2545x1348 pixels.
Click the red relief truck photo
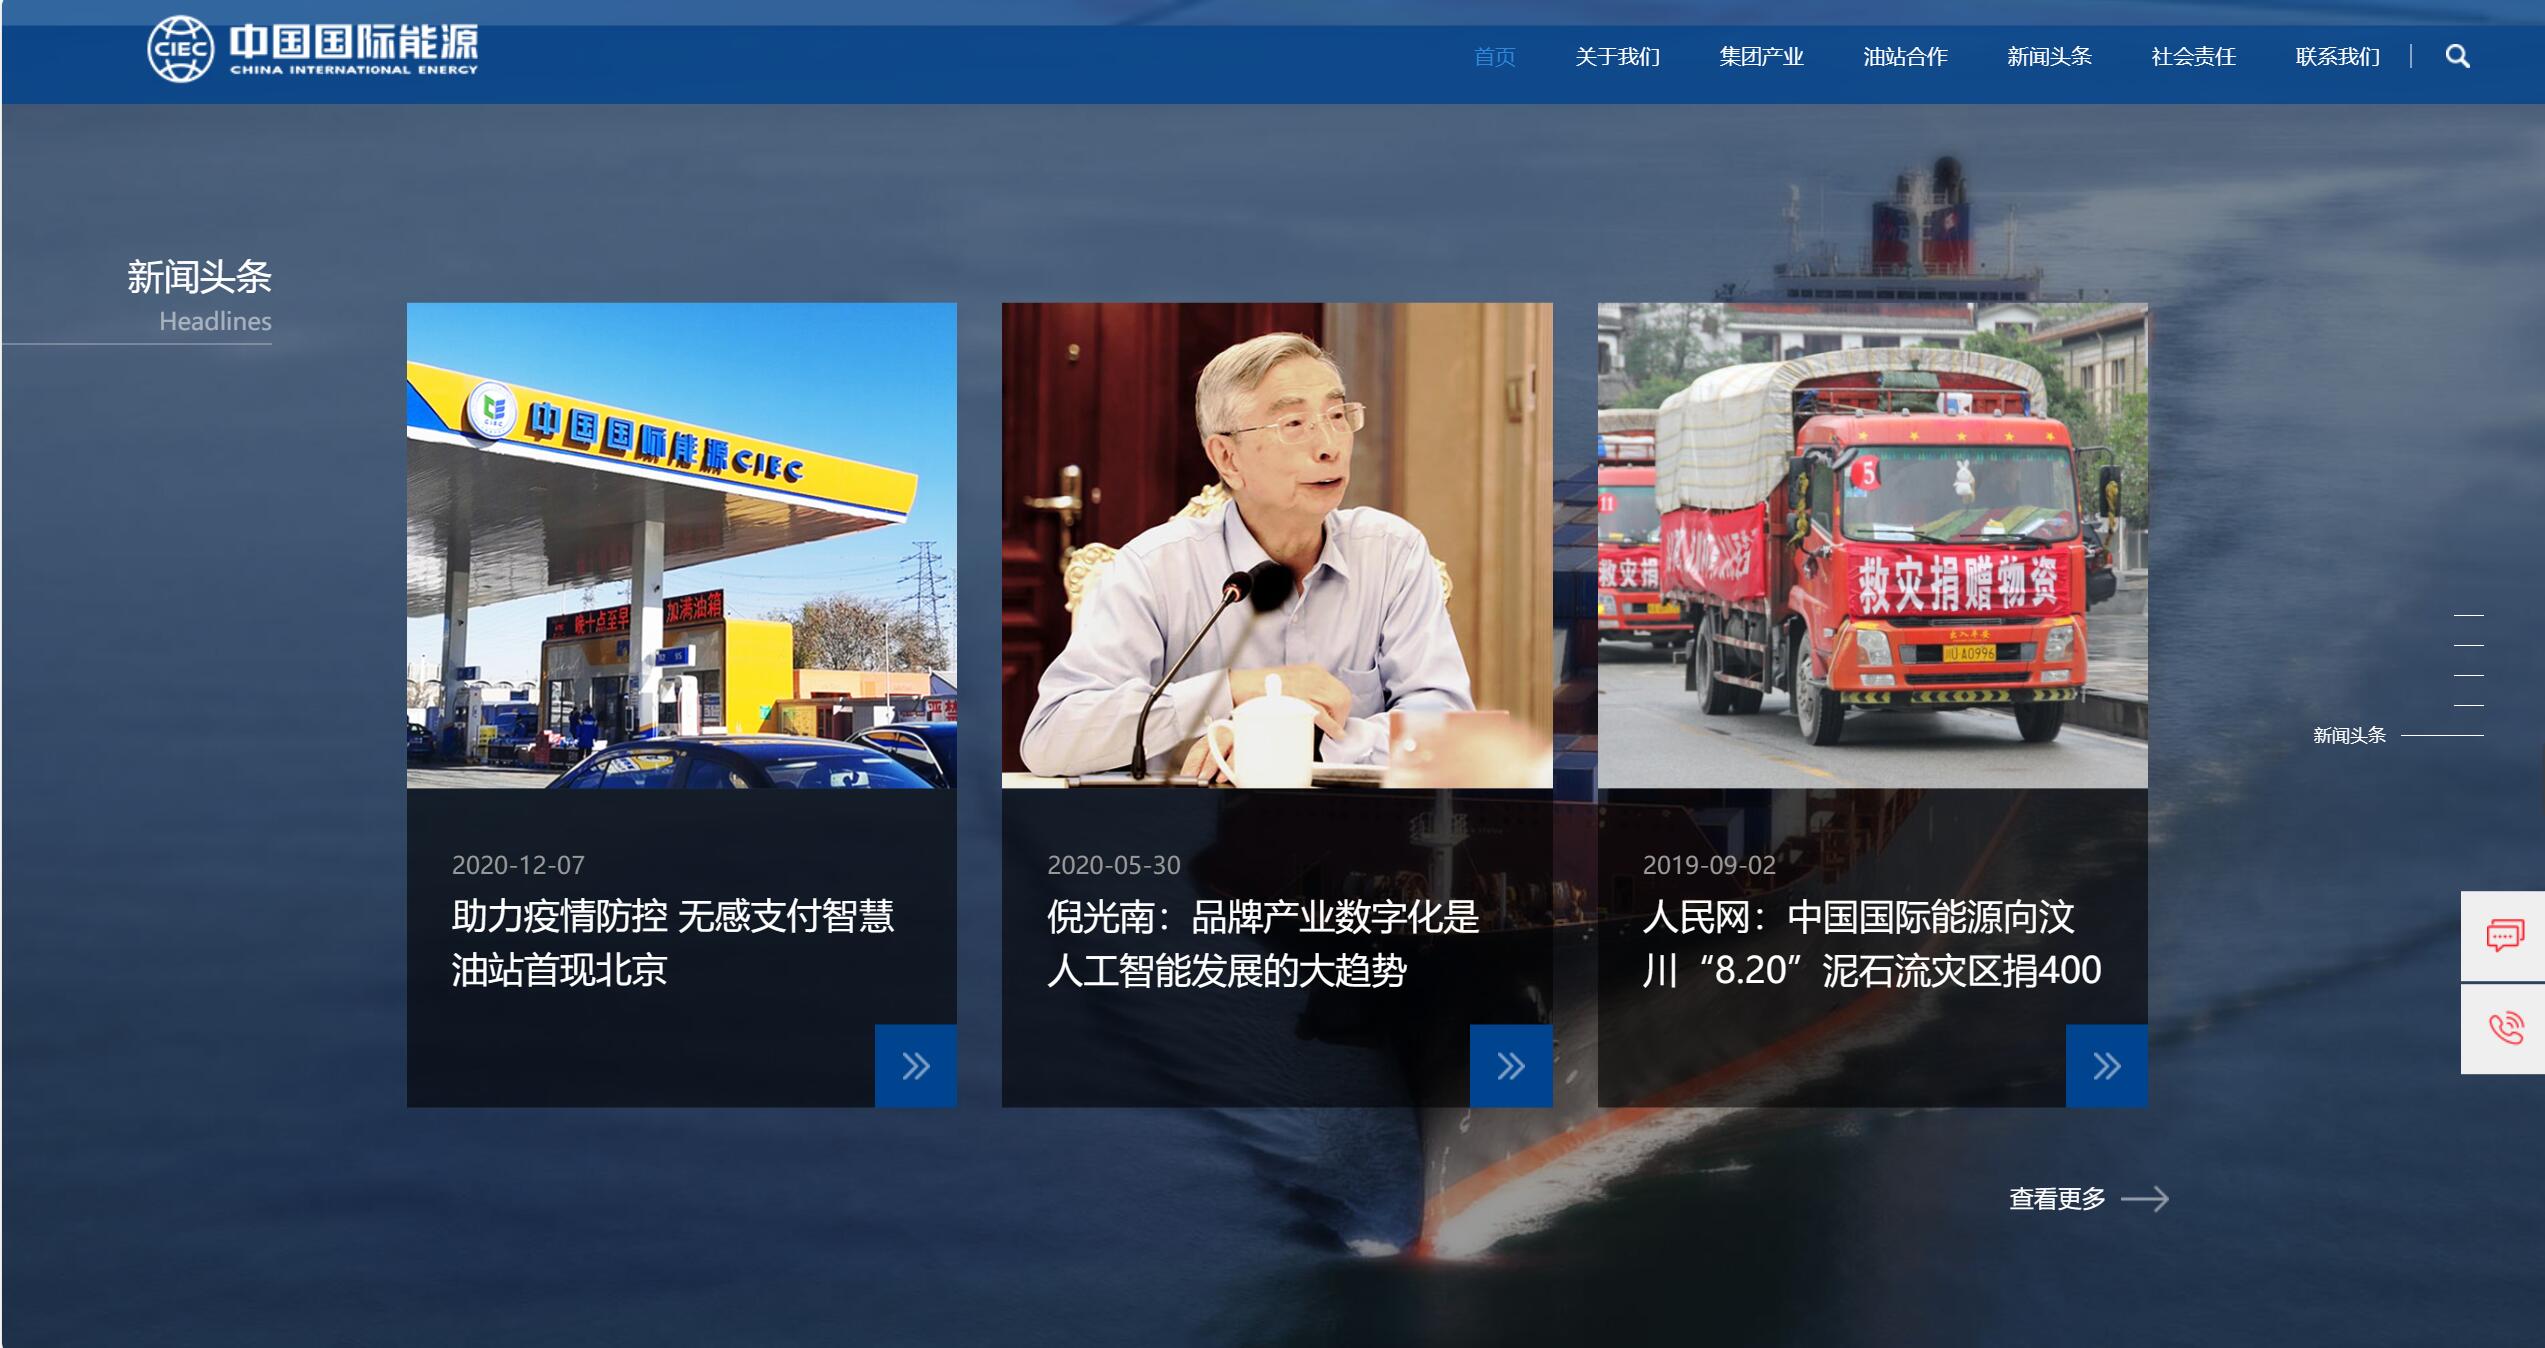point(1873,546)
